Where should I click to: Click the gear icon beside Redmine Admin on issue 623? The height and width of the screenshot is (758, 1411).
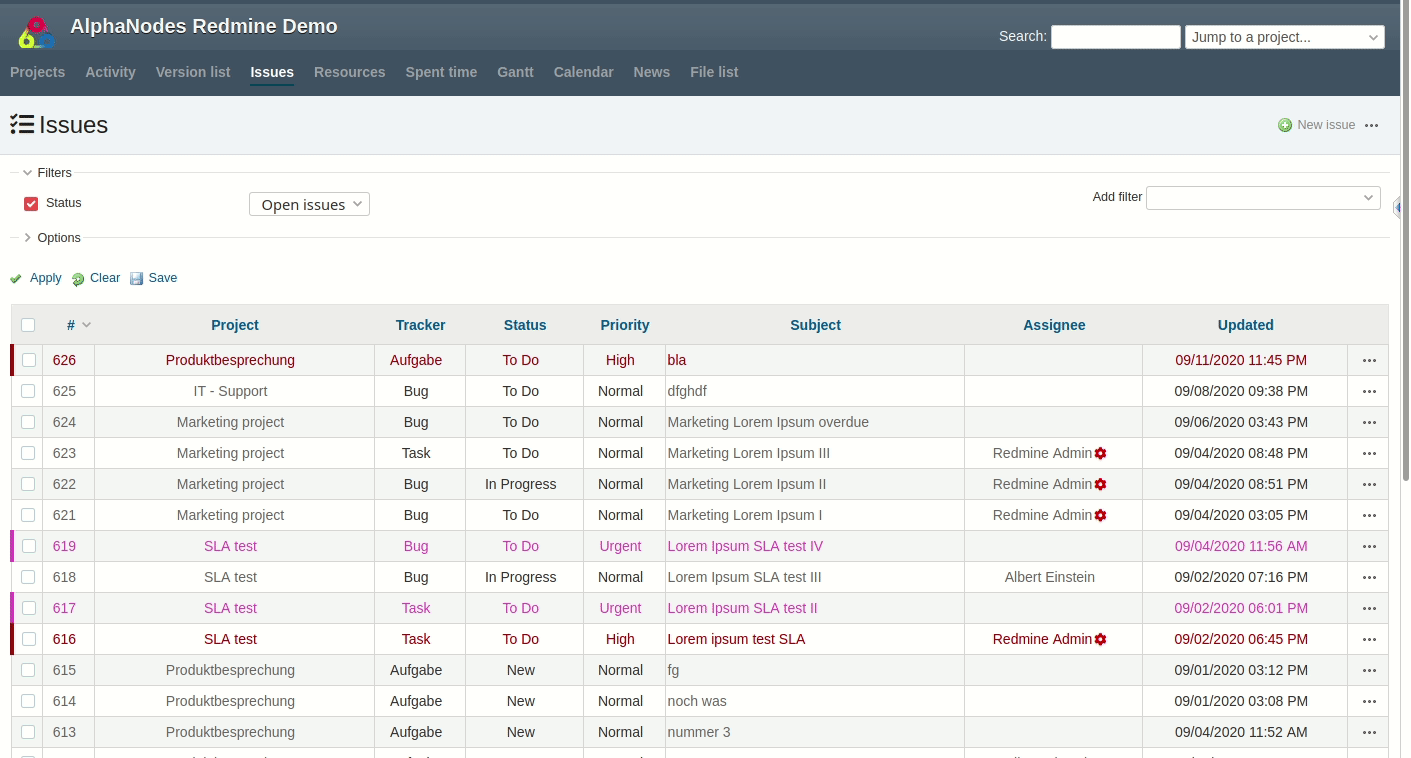pos(1100,453)
